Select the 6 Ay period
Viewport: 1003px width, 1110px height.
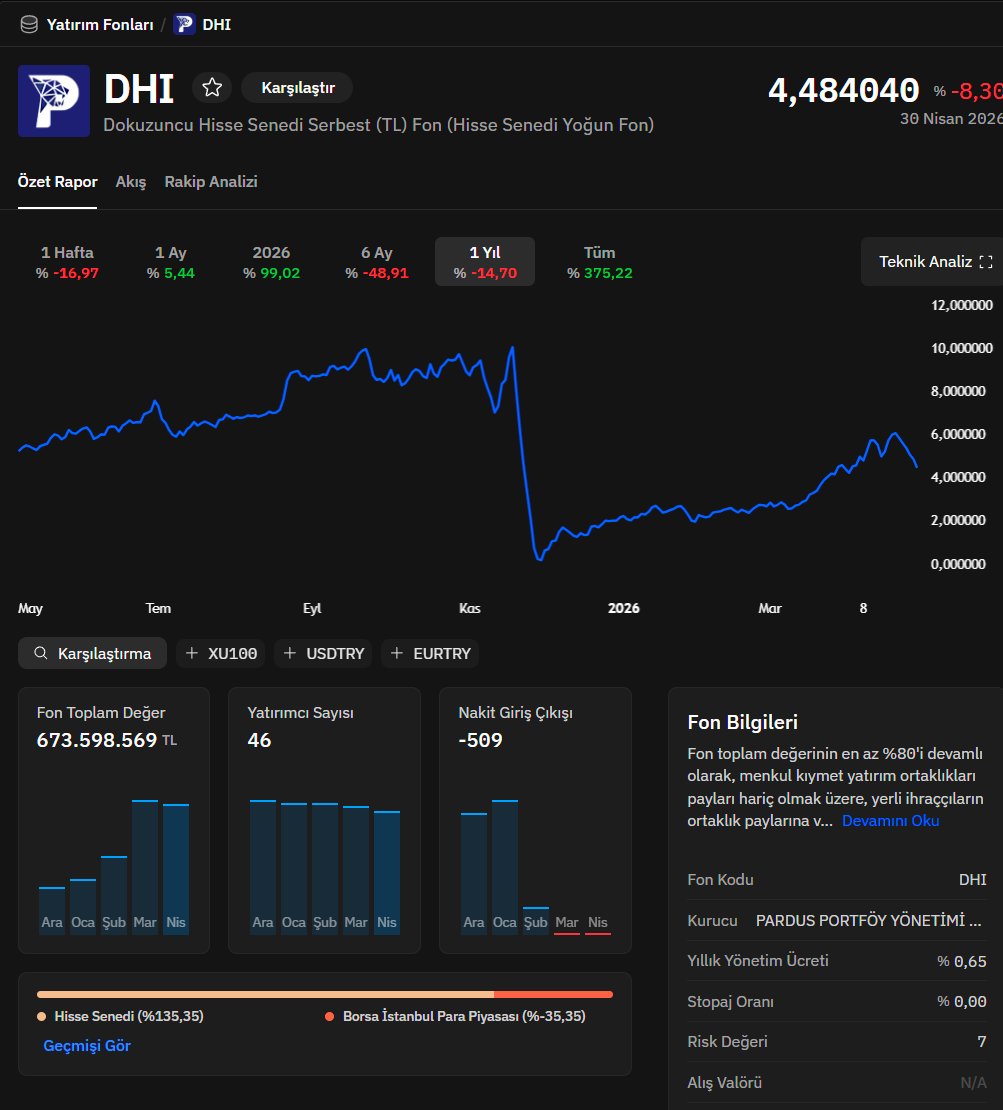coord(377,262)
